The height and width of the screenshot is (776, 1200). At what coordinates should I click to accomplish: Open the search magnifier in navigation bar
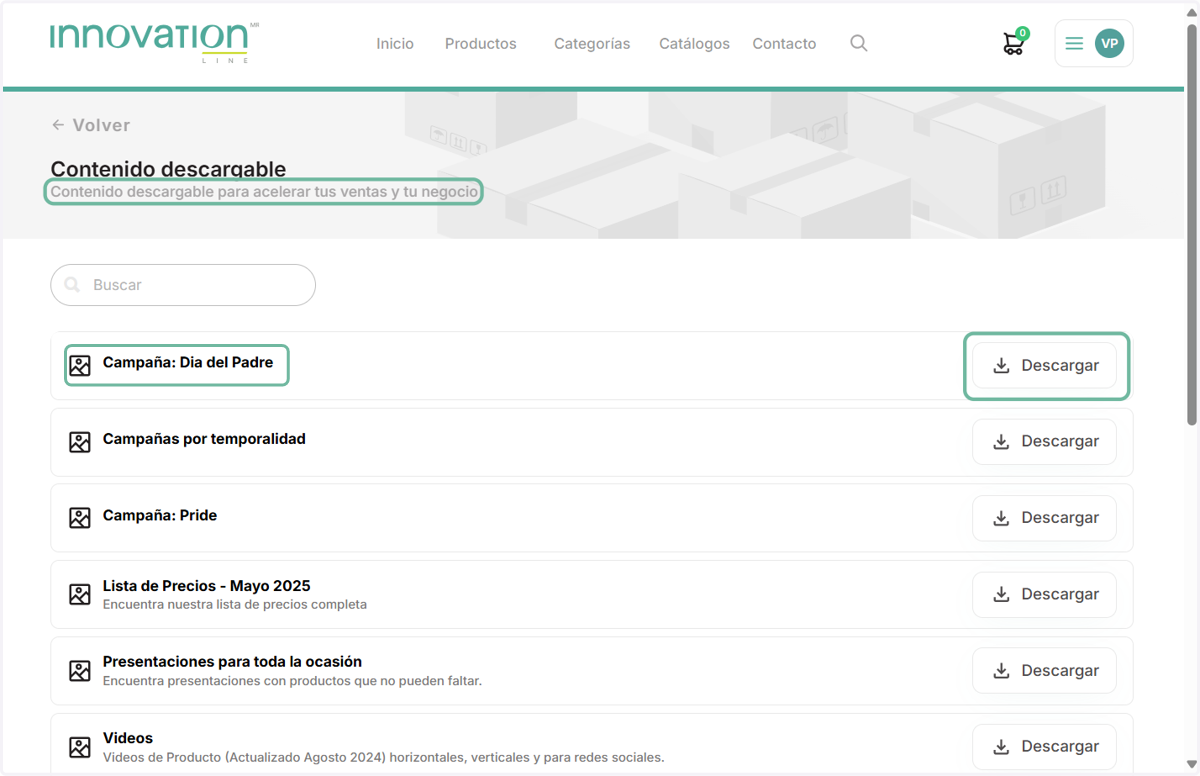(858, 43)
